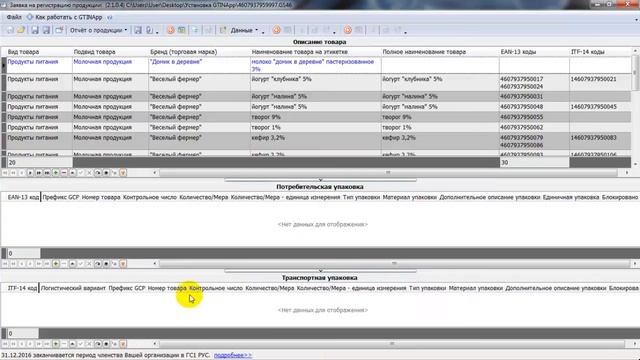The image size is (640, 360).
Task: Refresh data in consumer packaging navigator
Action: (98, 264)
